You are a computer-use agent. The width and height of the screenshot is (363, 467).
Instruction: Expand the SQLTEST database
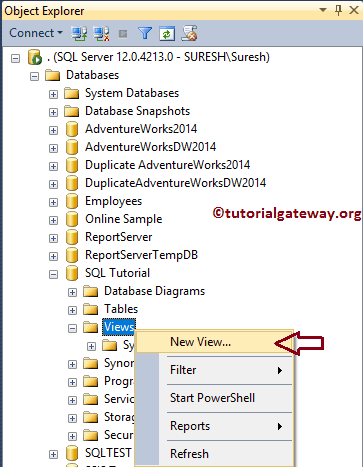(x=53, y=455)
